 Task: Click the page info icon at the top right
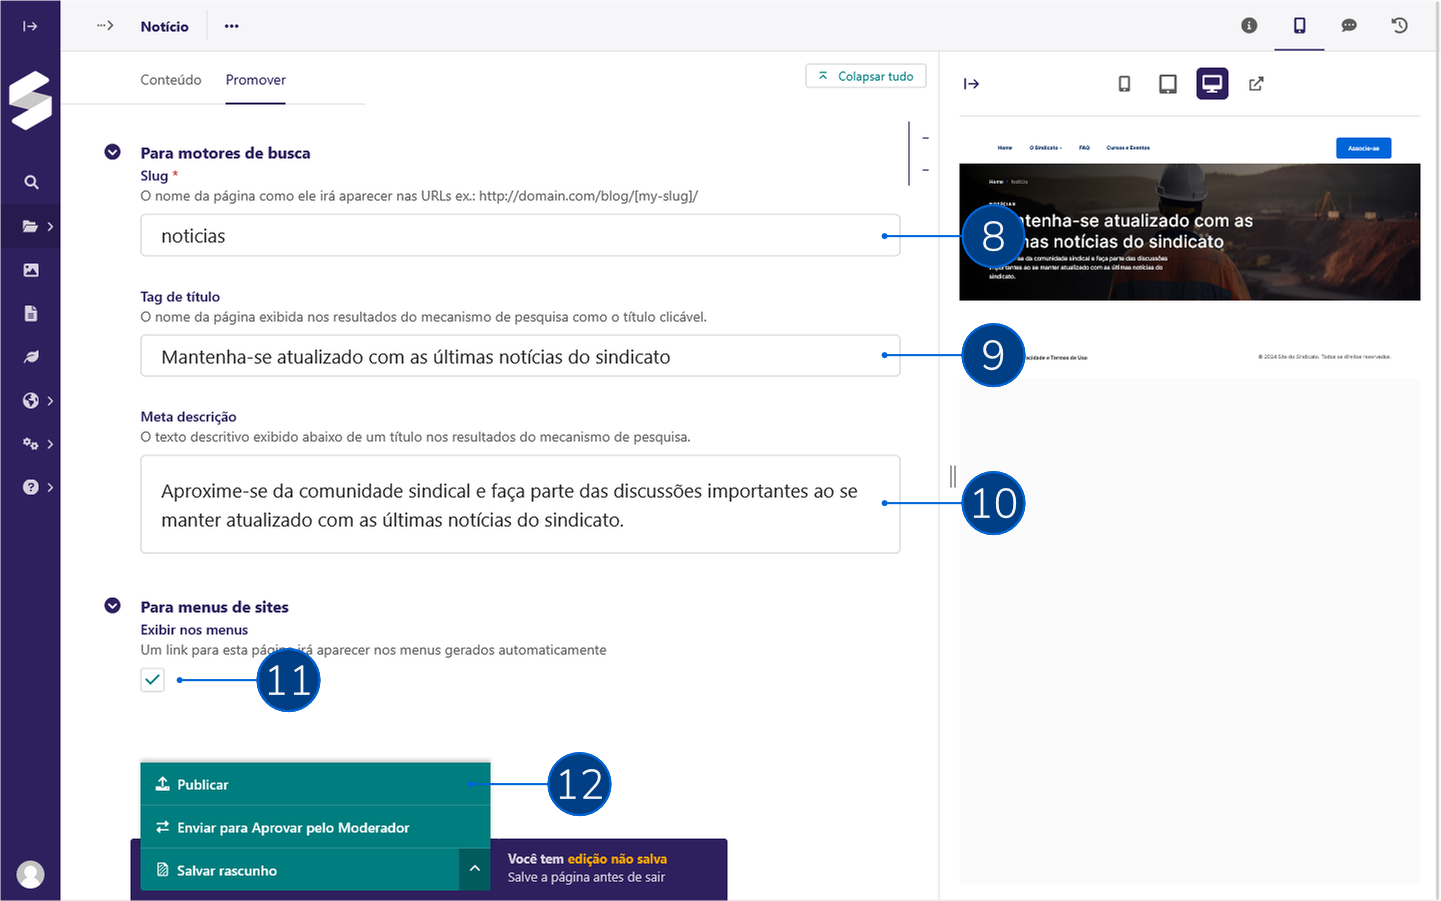pos(1249,25)
